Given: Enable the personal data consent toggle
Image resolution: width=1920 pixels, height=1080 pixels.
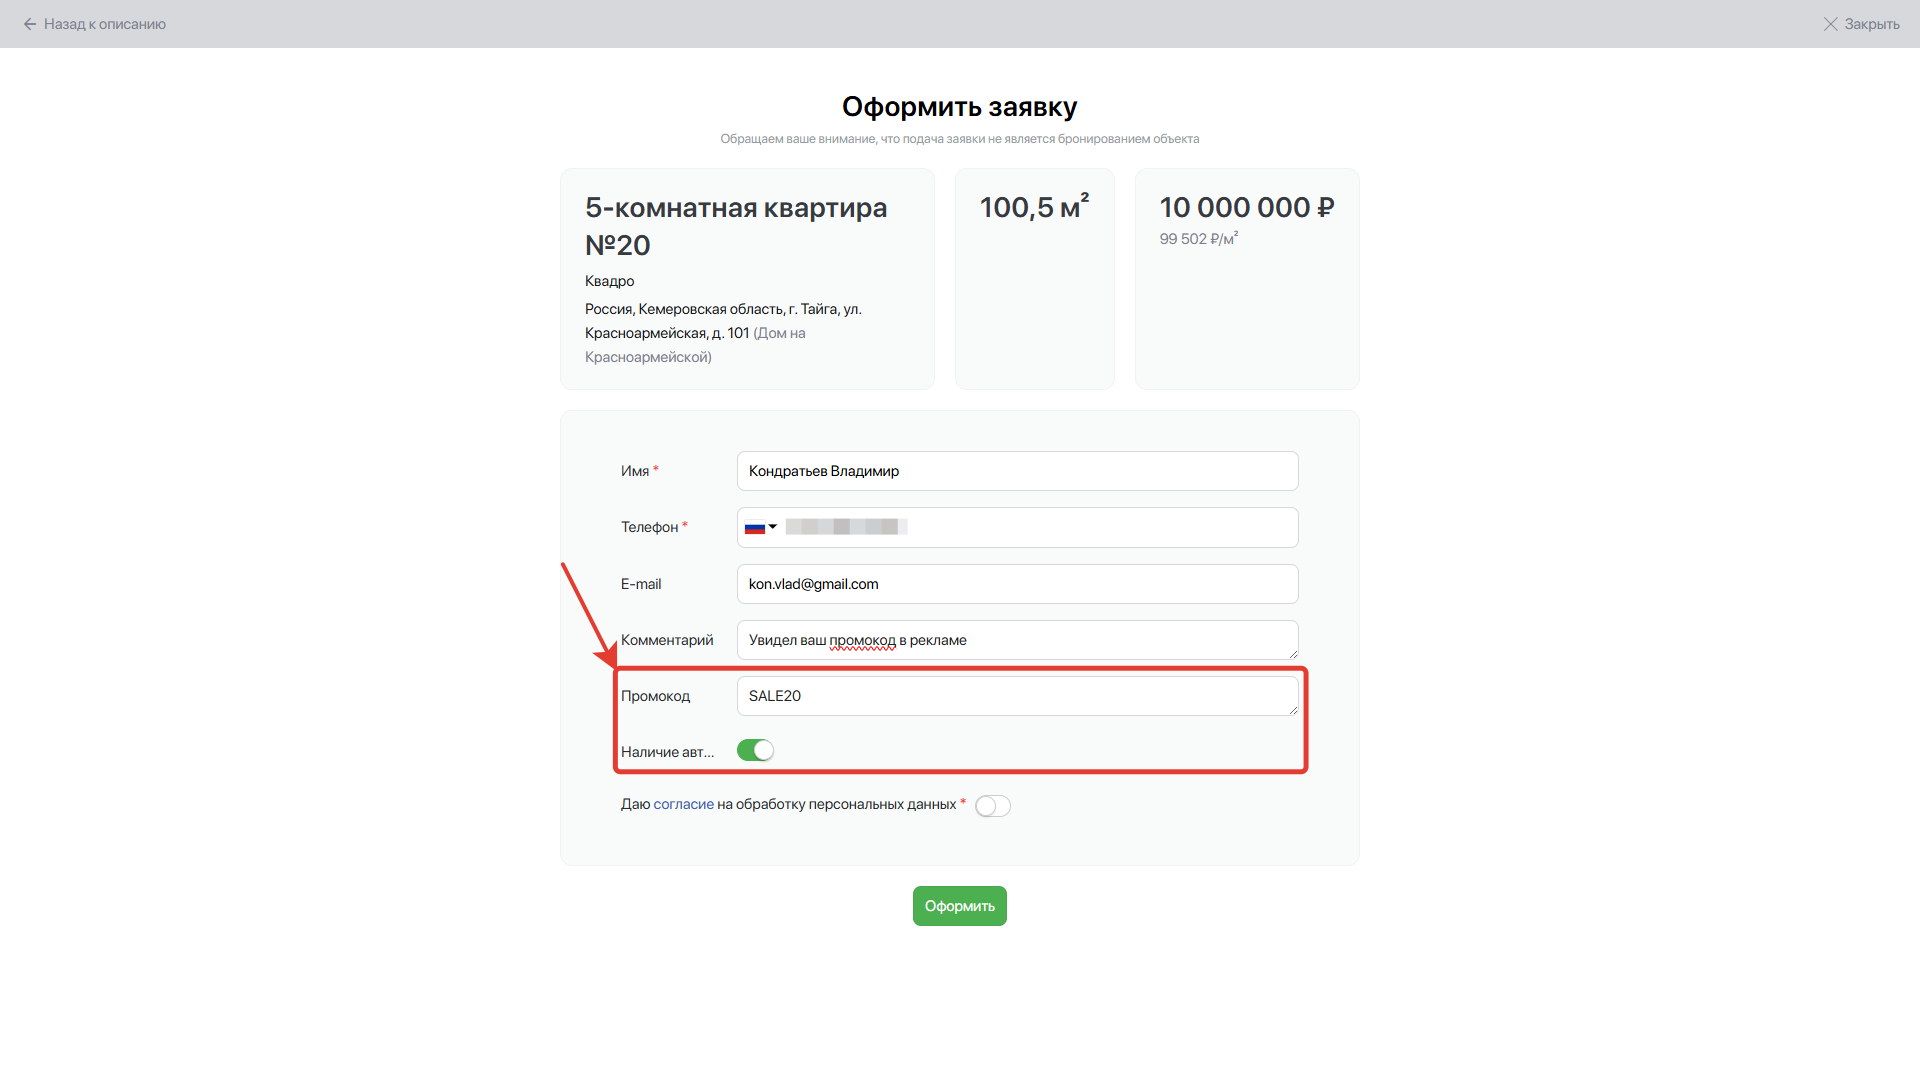Looking at the screenshot, I should coord(992,806).
